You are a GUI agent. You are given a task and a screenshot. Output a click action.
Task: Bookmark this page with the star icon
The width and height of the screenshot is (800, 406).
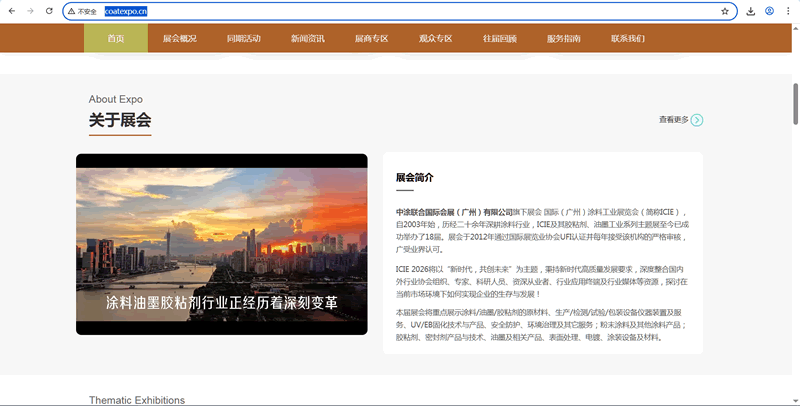coord(724,11)
